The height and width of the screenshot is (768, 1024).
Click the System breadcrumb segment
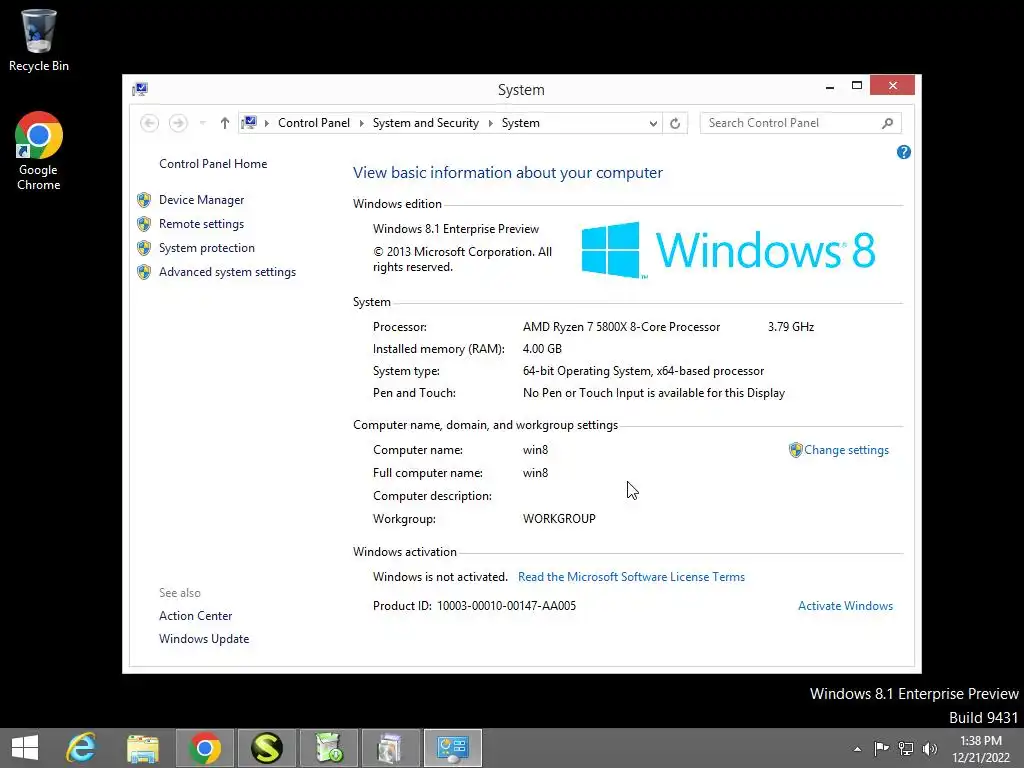click(520, 123)
